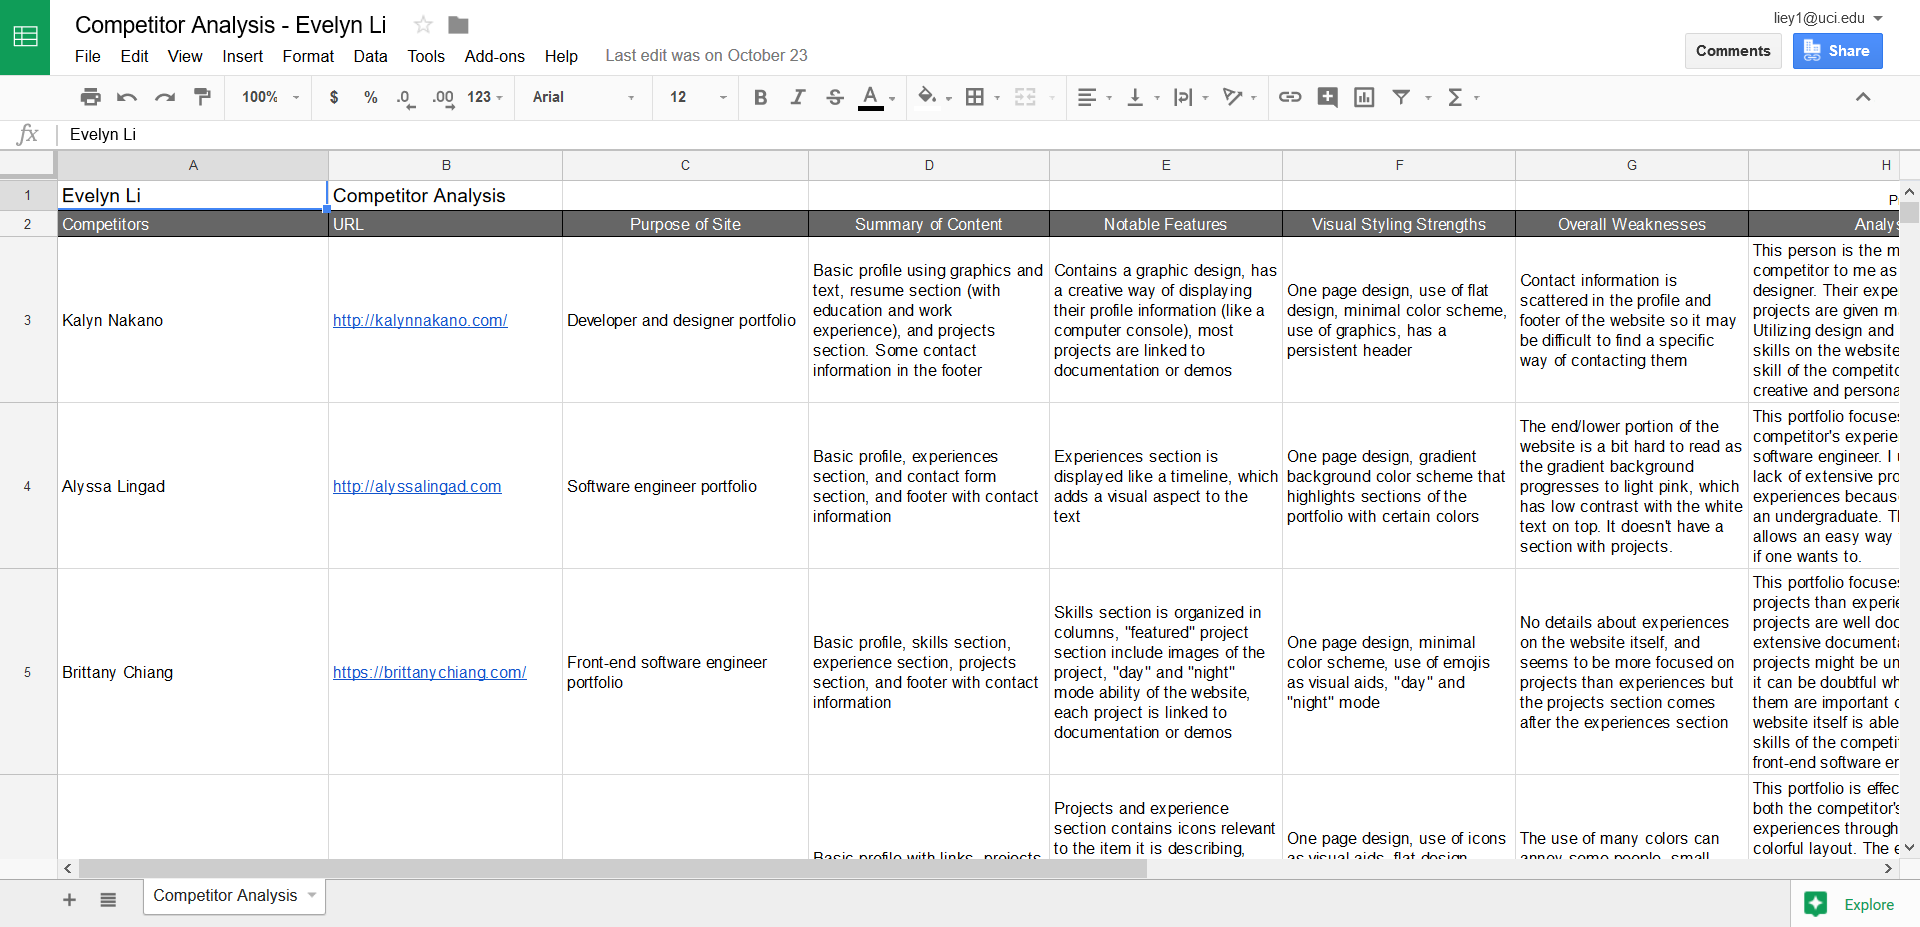Open the zoom 100% dropdown
The width and height of the screenshot is (1920, 927).
(x=270, y=97)
